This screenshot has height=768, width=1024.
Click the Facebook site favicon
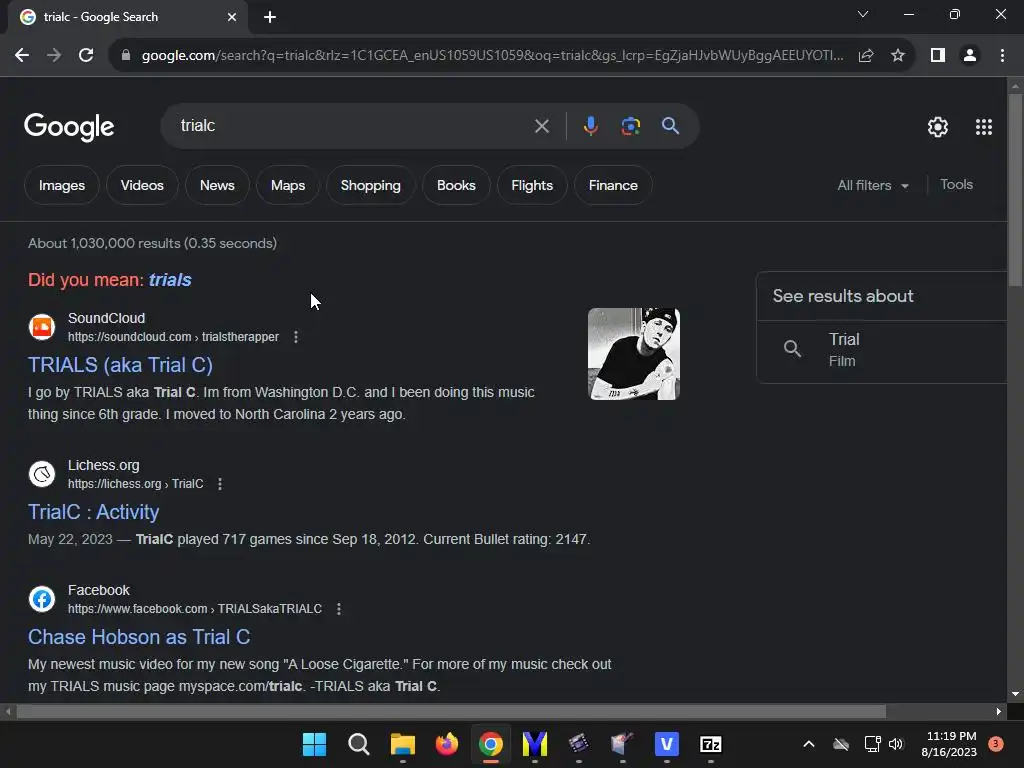(42, 599)
